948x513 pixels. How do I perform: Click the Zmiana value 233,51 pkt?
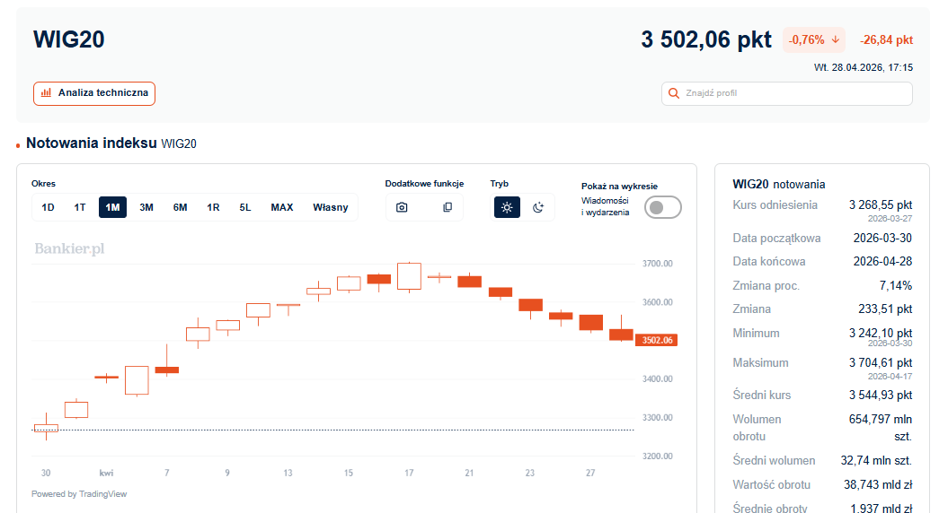(x=885, y=309)
